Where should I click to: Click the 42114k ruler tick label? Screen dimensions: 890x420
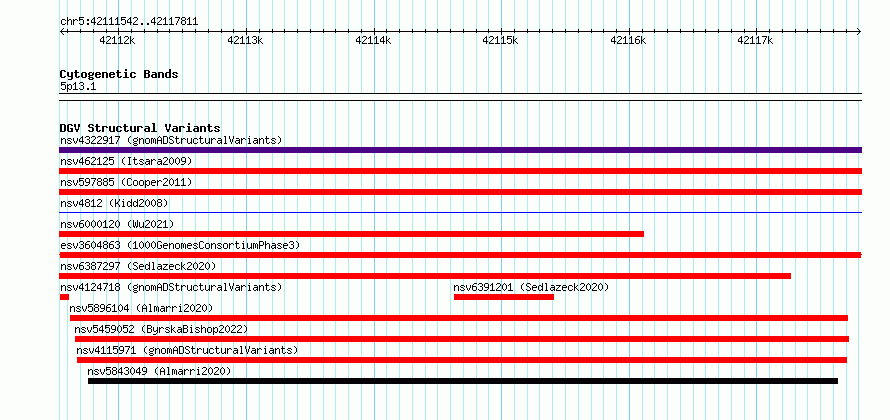(x=373, y=40)
